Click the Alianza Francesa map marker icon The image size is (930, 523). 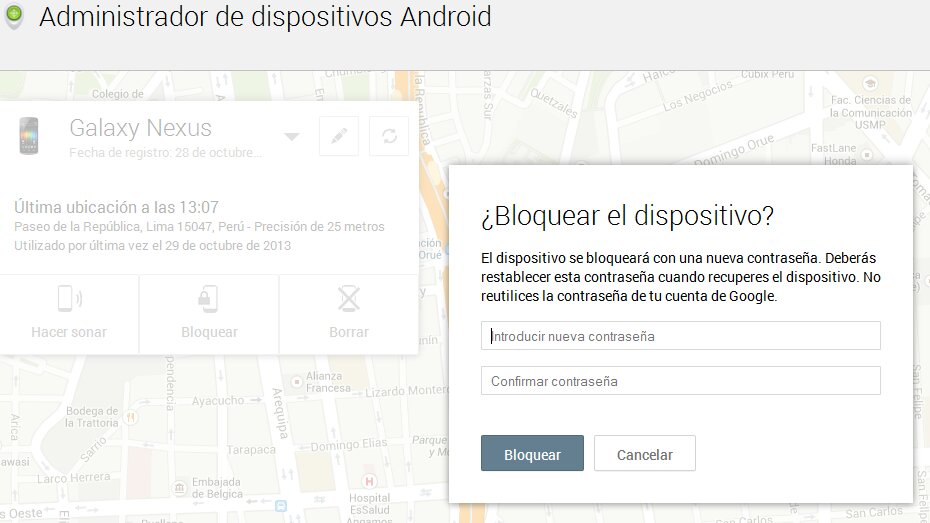(x=297, y=382)
